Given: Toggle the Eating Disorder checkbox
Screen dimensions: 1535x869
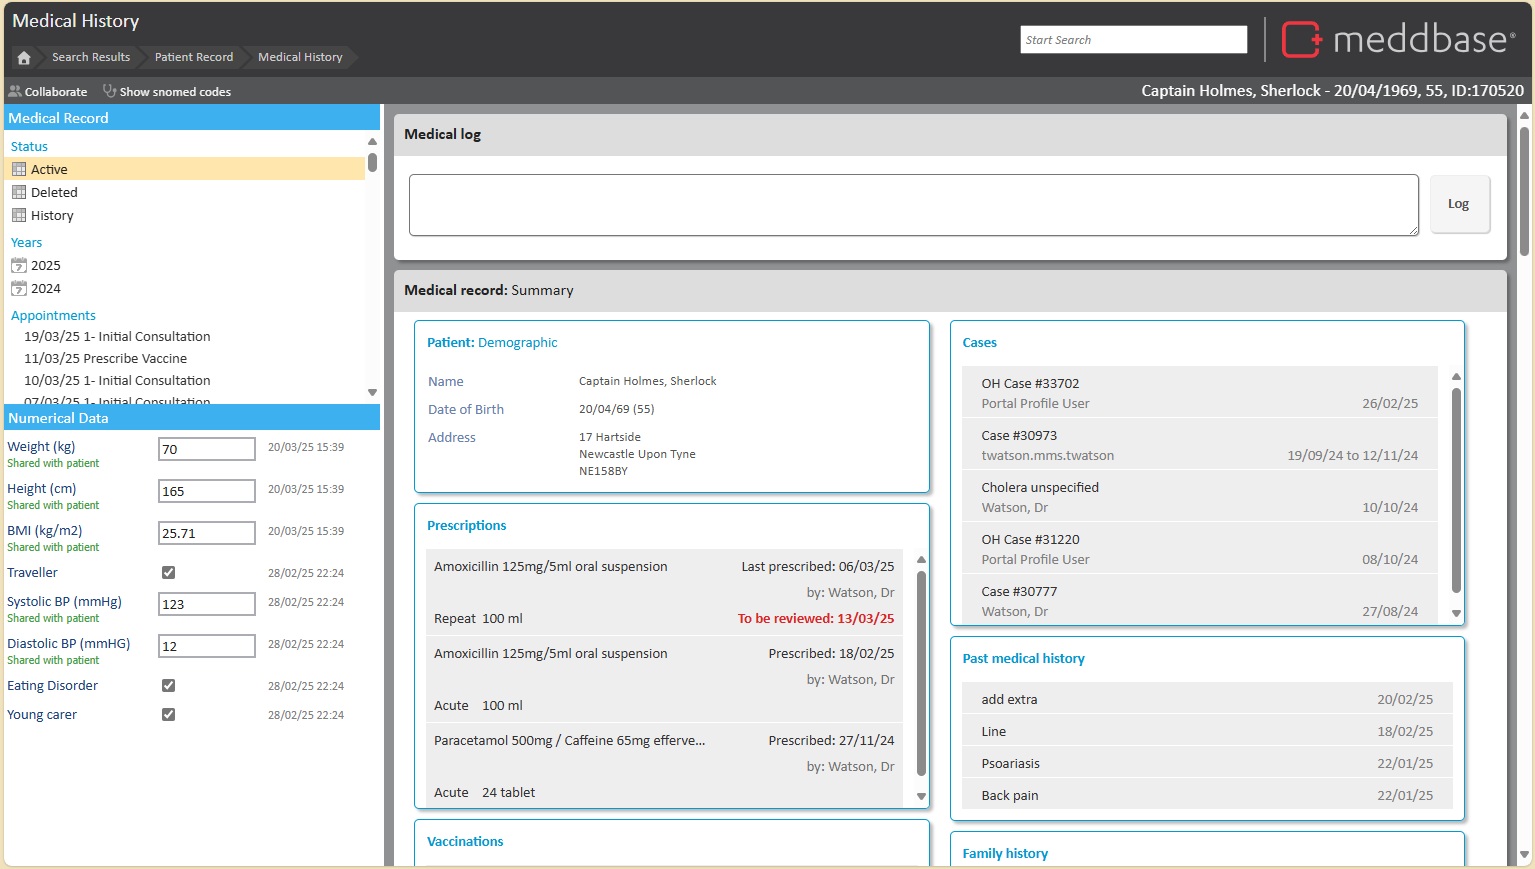Looking at the screenshot, I should (x=168, y=686).
